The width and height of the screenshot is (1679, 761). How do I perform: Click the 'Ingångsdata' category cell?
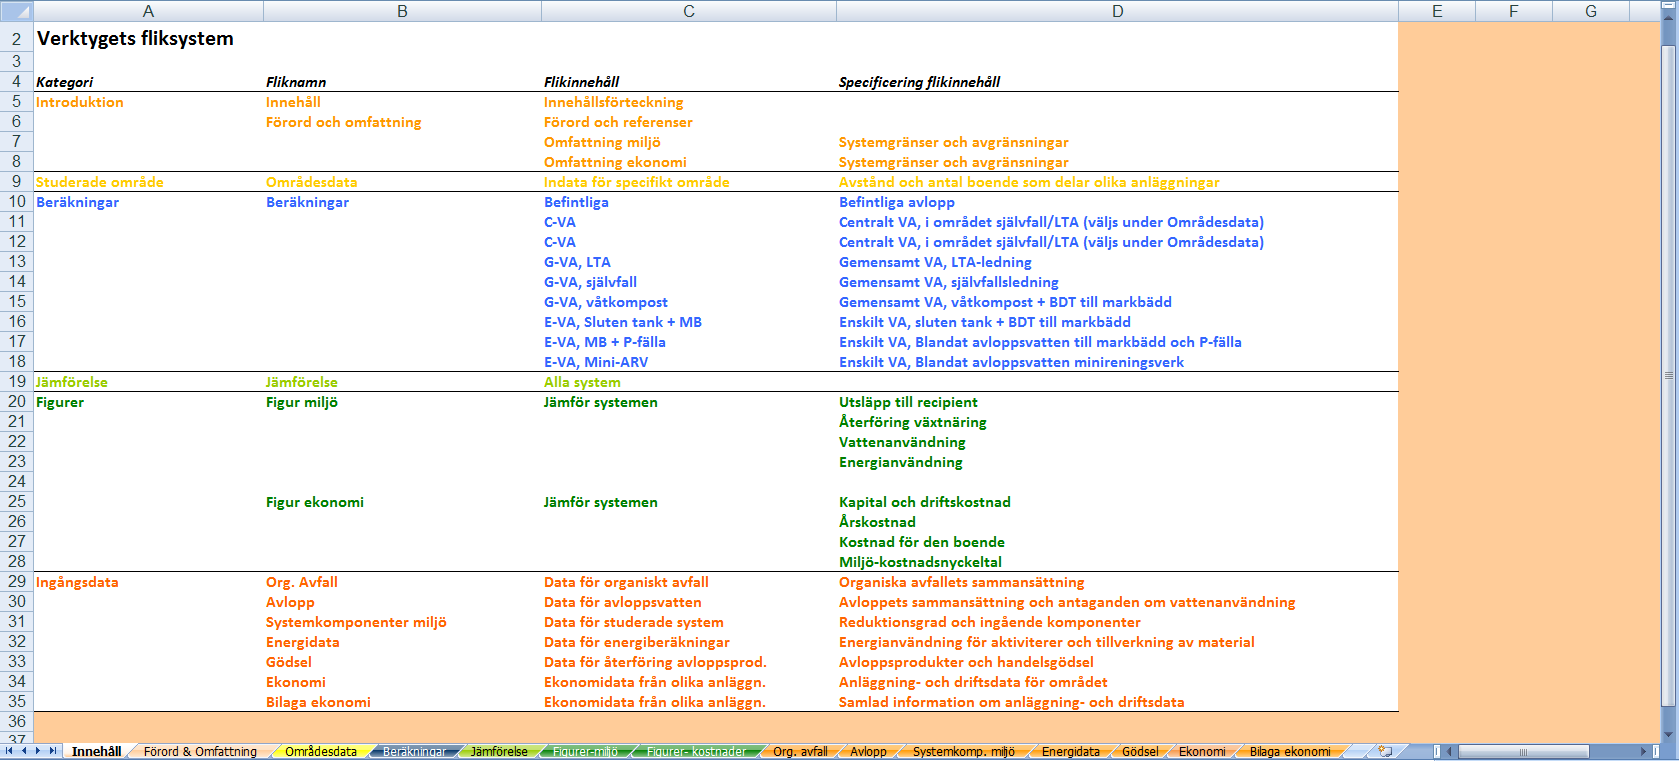coord(77,582)
